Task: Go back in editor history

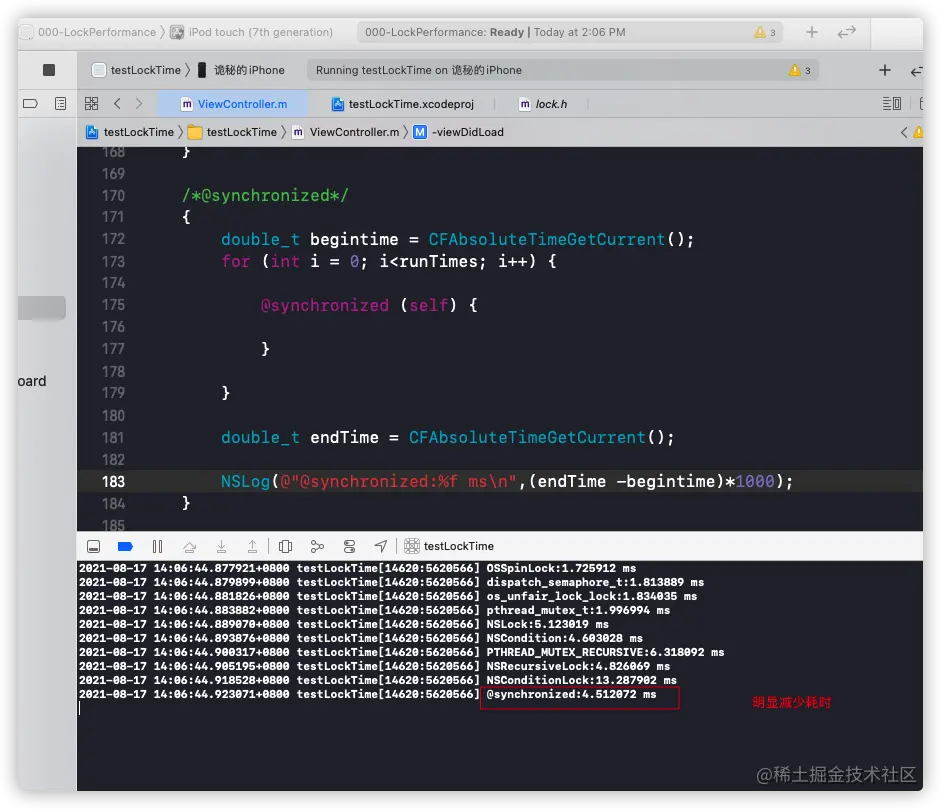Action: point(118,104)
